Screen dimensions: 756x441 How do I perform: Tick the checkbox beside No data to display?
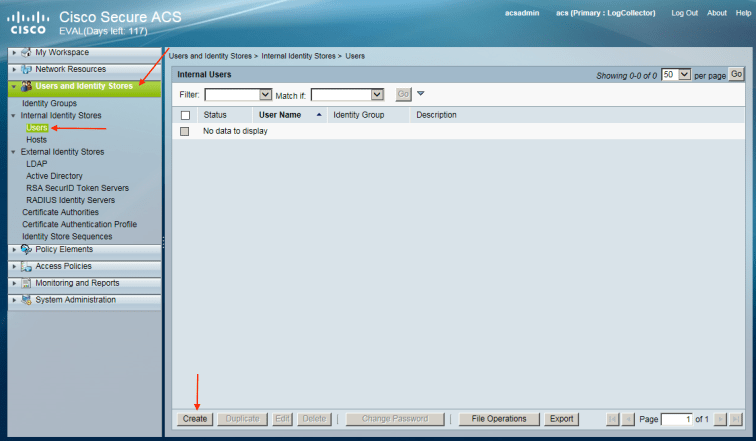click(x=185, y=131)
